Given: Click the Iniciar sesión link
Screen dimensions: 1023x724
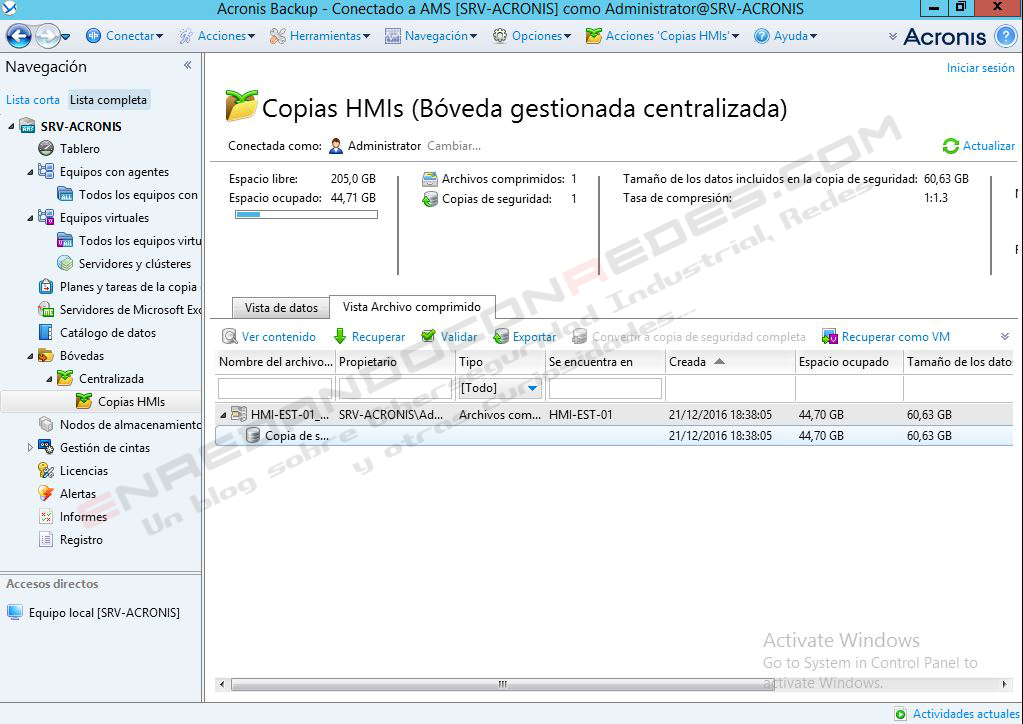Looking at the screenshot, I should click(x=980, y=68).
